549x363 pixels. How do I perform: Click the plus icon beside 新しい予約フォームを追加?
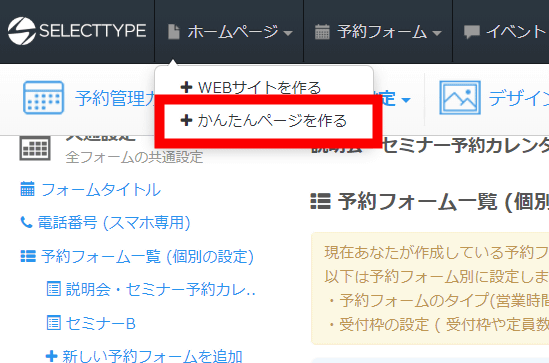point(51,356)
